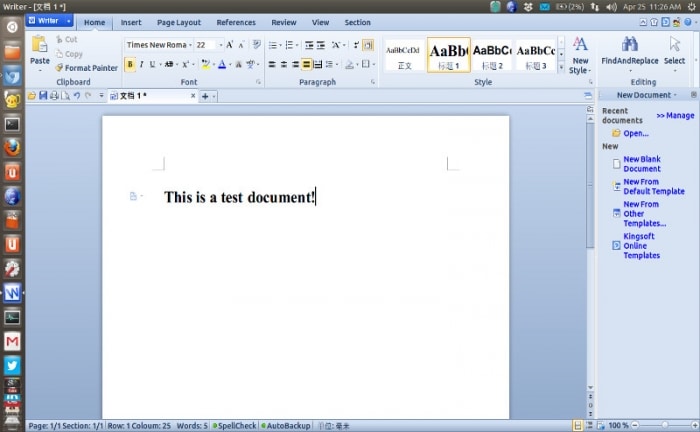The width and height of the screenshot is (700, 432).
Task: Click the New Blank Document link
Action: [642, 164]
